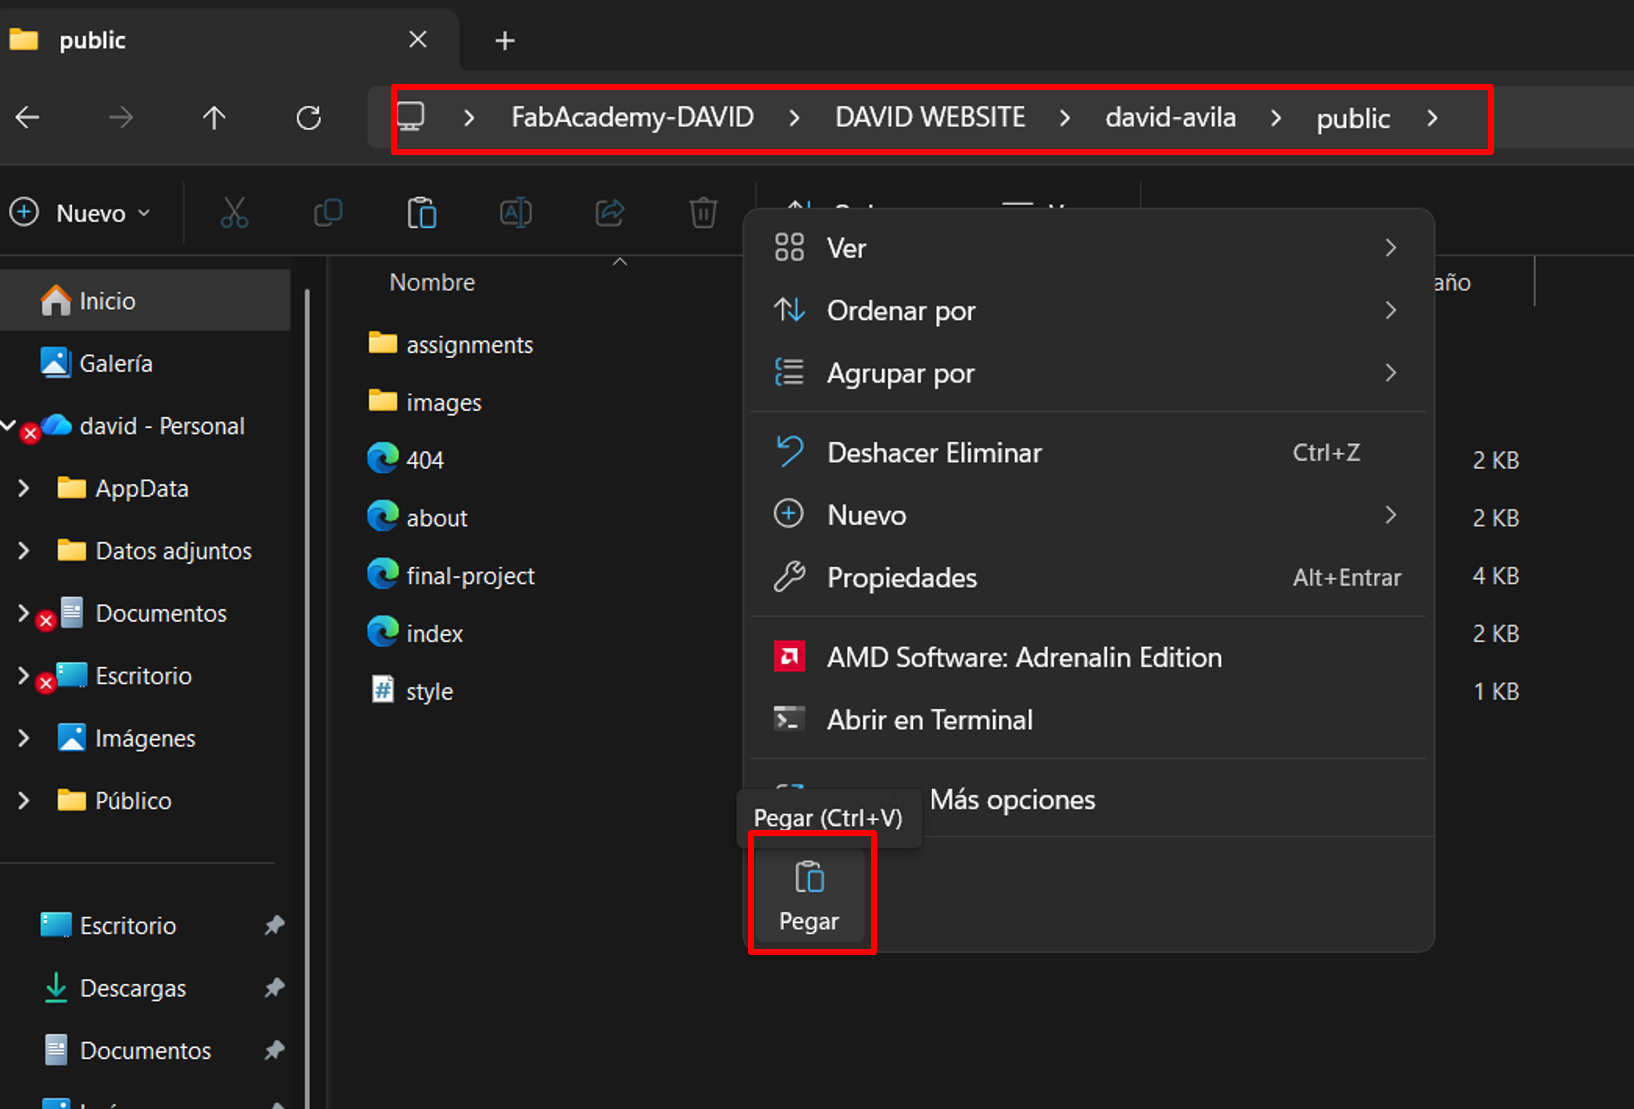
Task: Click the Edge icon of the index file
Action: click(383, 632)
